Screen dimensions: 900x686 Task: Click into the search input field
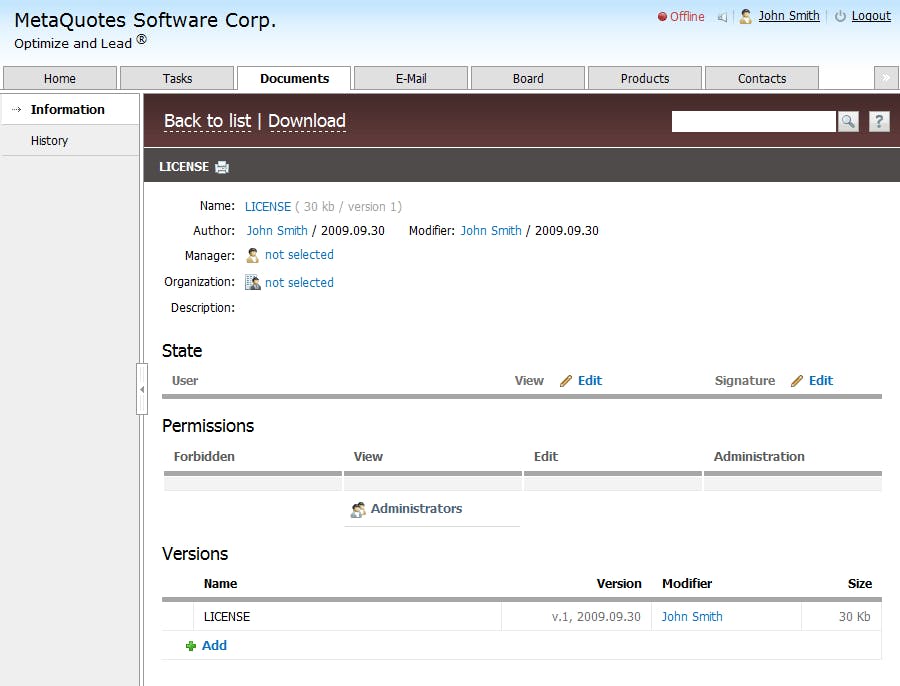tap(754, 121)
